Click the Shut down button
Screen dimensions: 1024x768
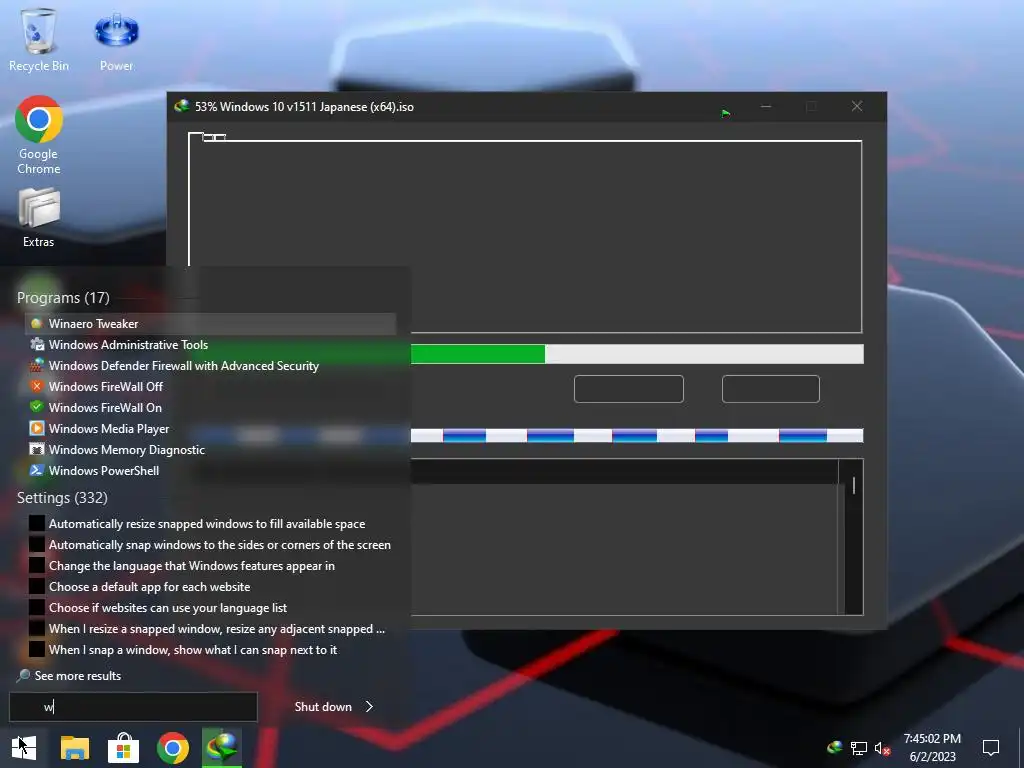coord(323,707)
